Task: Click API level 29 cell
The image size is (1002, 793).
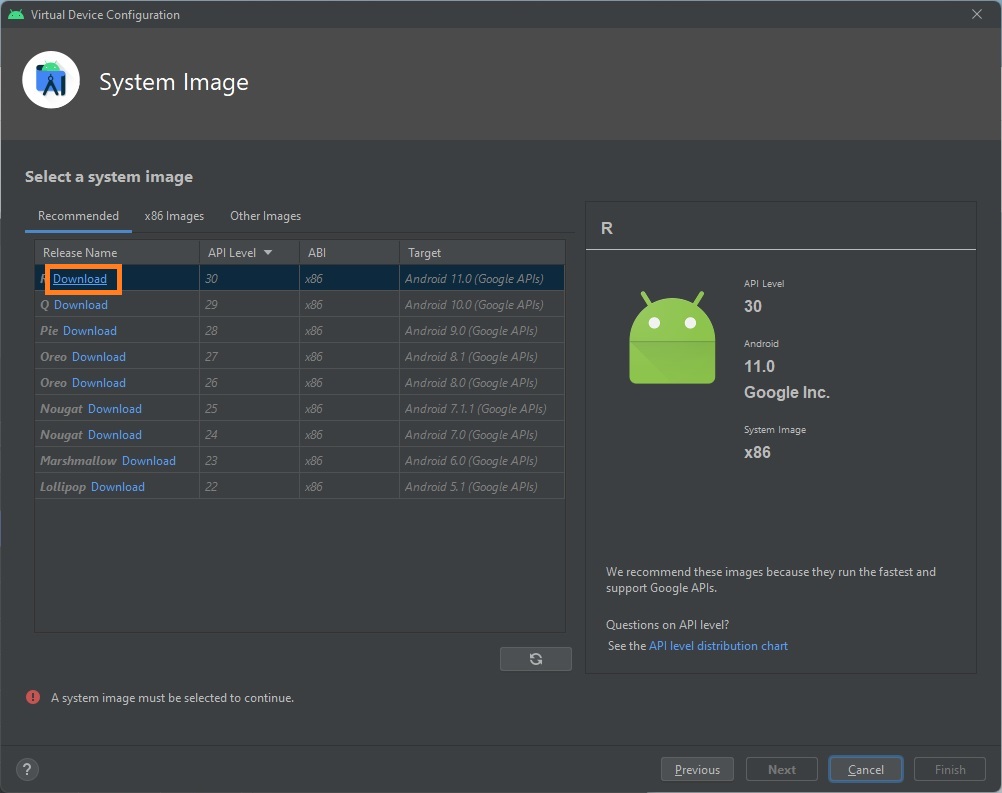Action: pos(249,305)
